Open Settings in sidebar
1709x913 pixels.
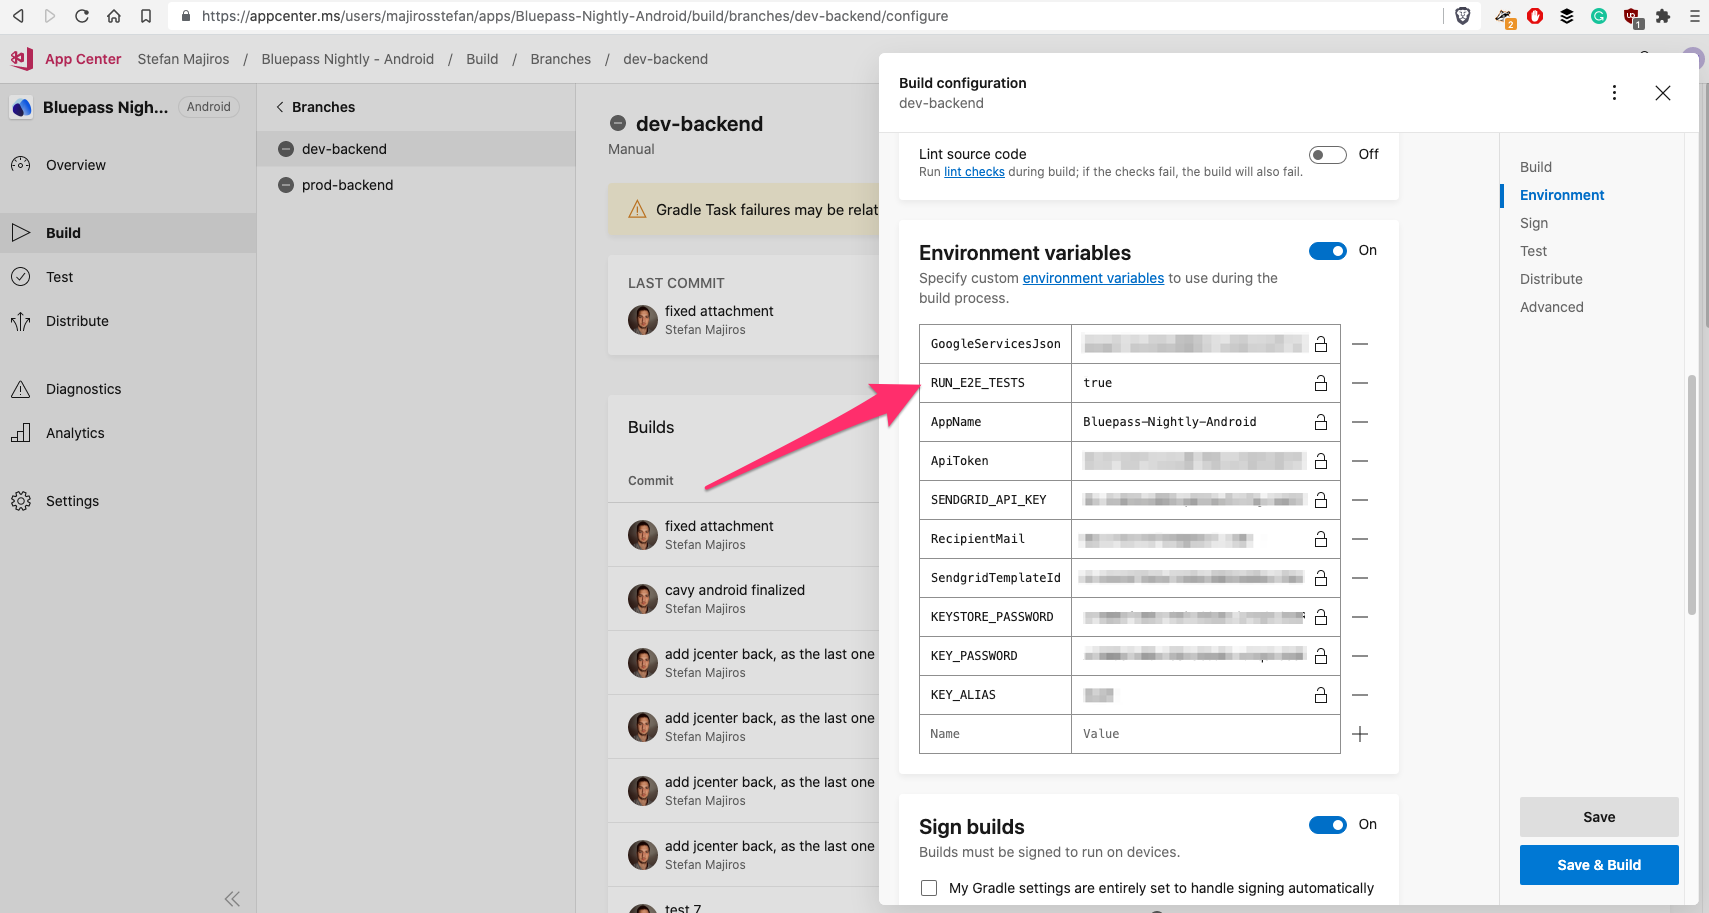click(128, 501)
